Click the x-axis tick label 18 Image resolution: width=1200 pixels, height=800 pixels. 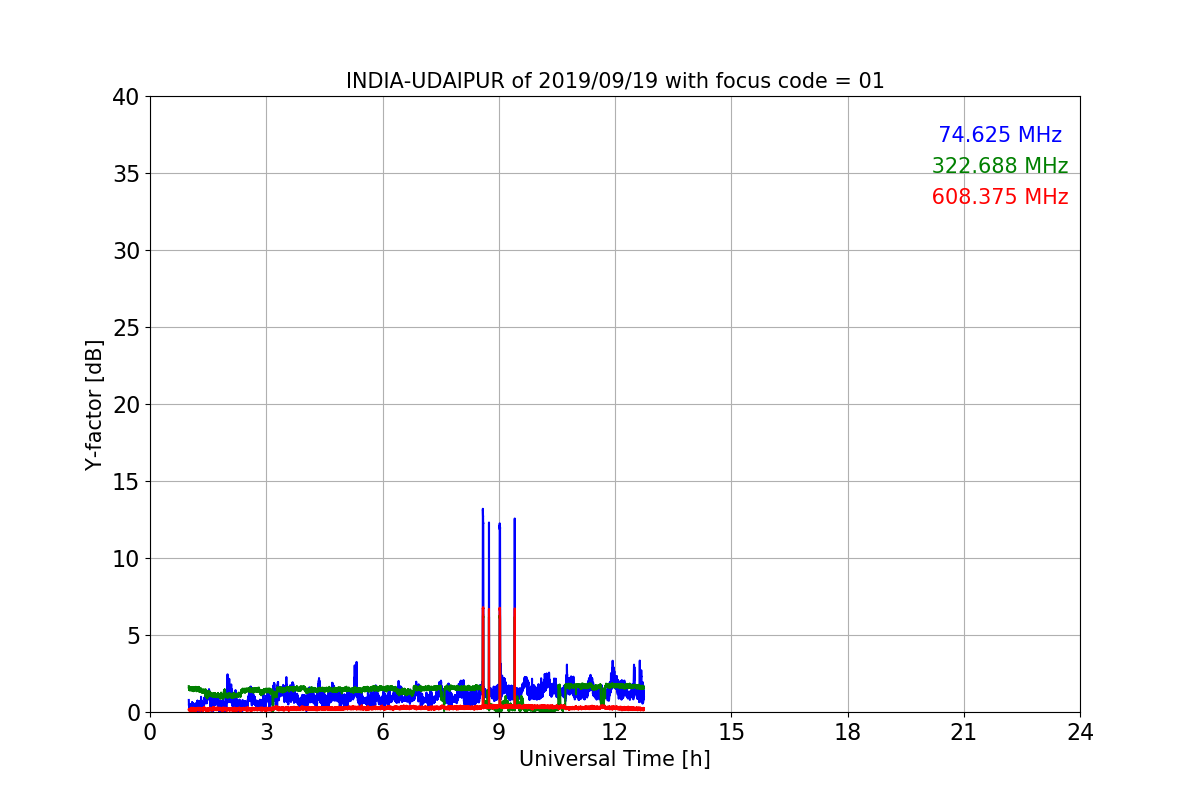tap(848, 732)
